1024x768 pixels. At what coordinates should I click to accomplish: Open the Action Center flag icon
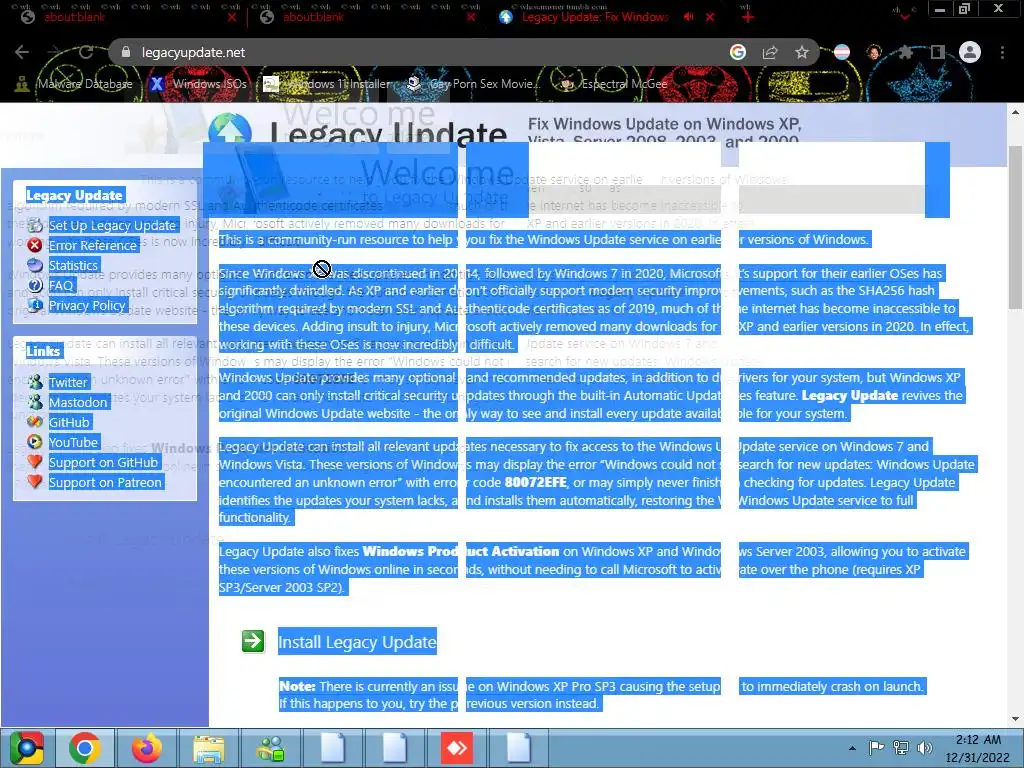pyautogui.click(x=876, y=748)
